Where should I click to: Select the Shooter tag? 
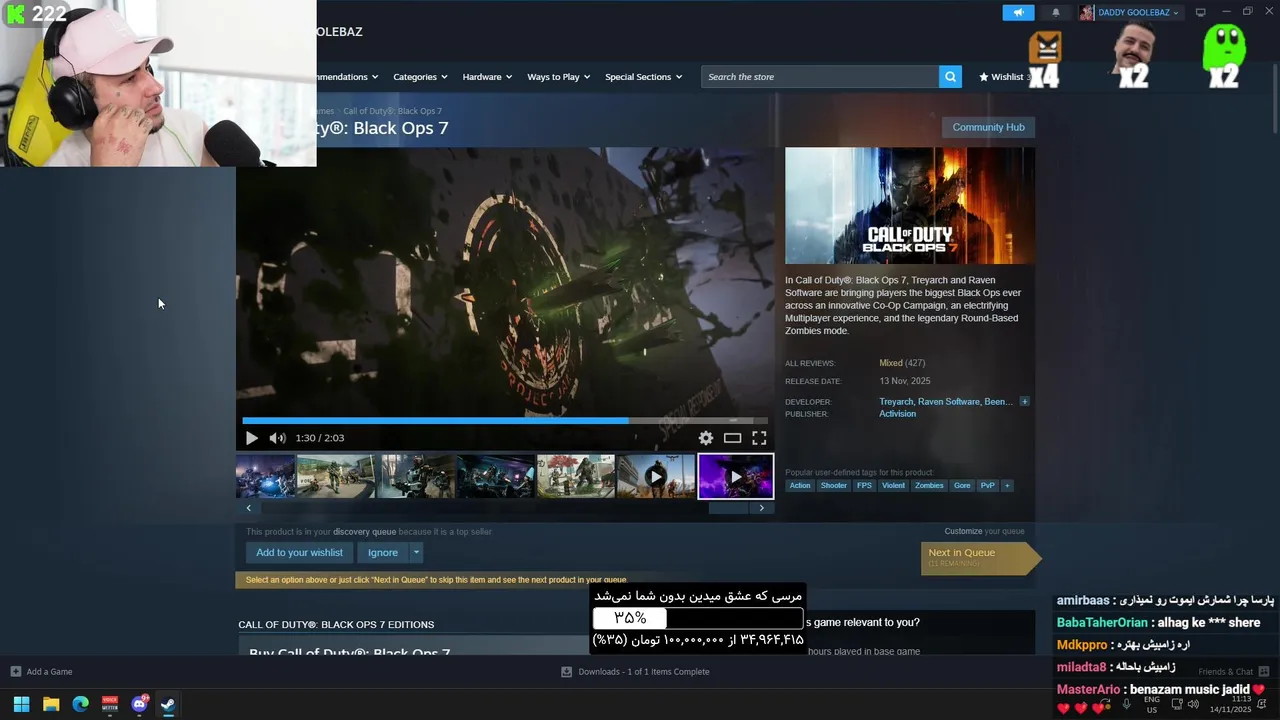tap(834, 486)
